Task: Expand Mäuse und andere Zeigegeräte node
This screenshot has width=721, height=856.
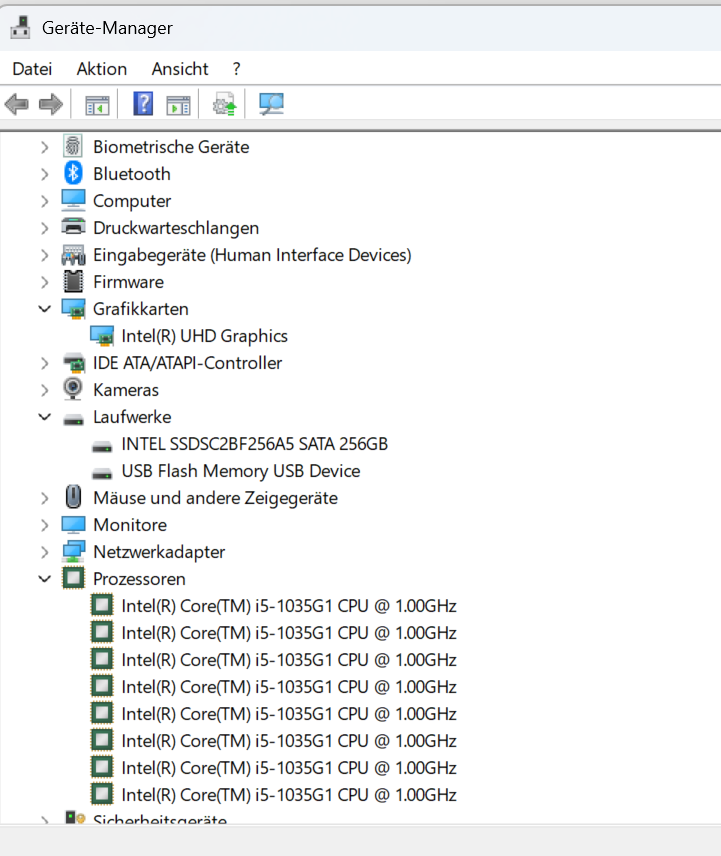Action: click(x=45, y=498)
